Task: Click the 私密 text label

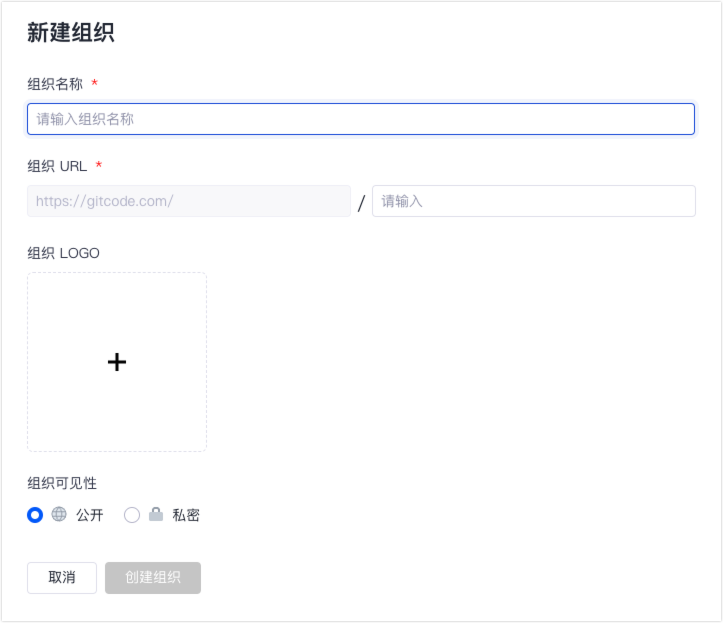Action: 186,515
